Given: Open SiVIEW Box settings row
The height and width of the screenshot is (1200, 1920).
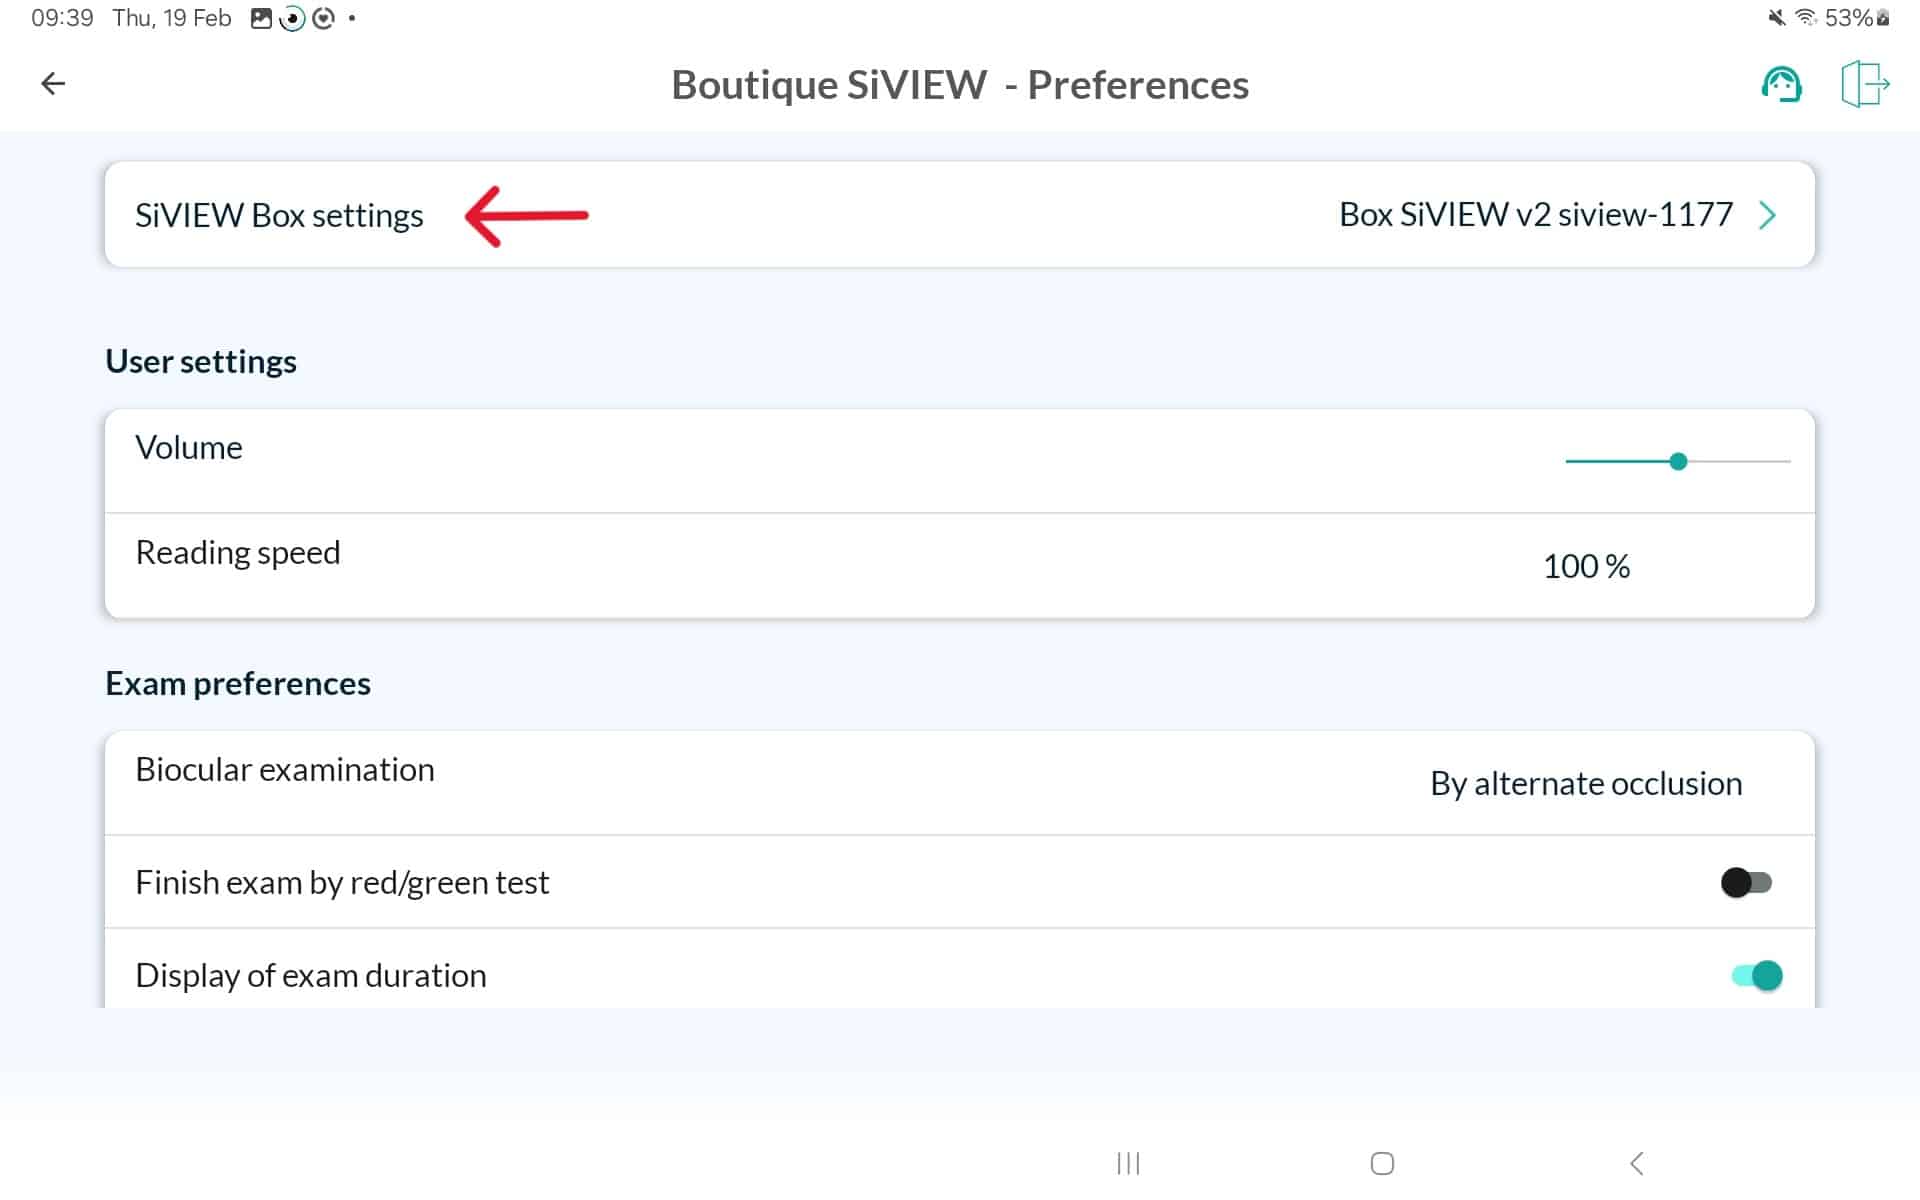Looking at the screenshot, I should point(279,215).
